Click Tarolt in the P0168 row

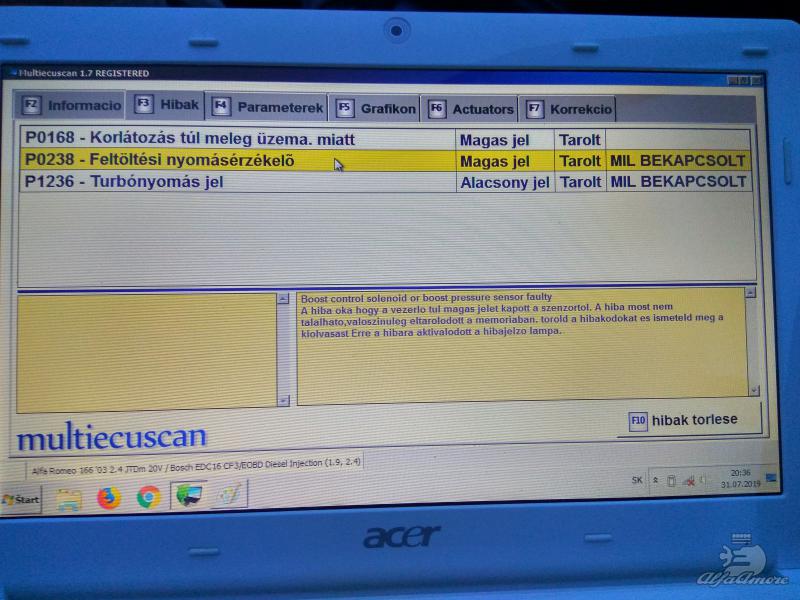click(x=580, y=140)
